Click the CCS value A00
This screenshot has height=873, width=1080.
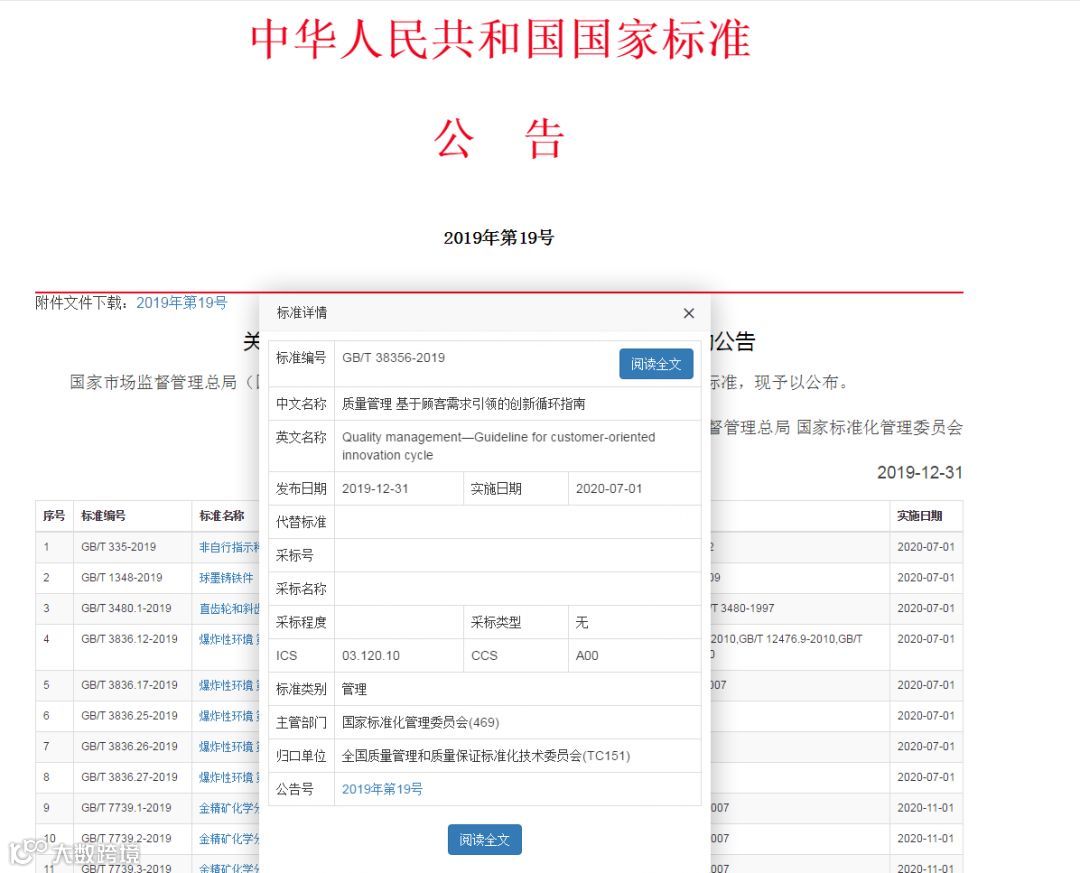click(x=587, y=655)
